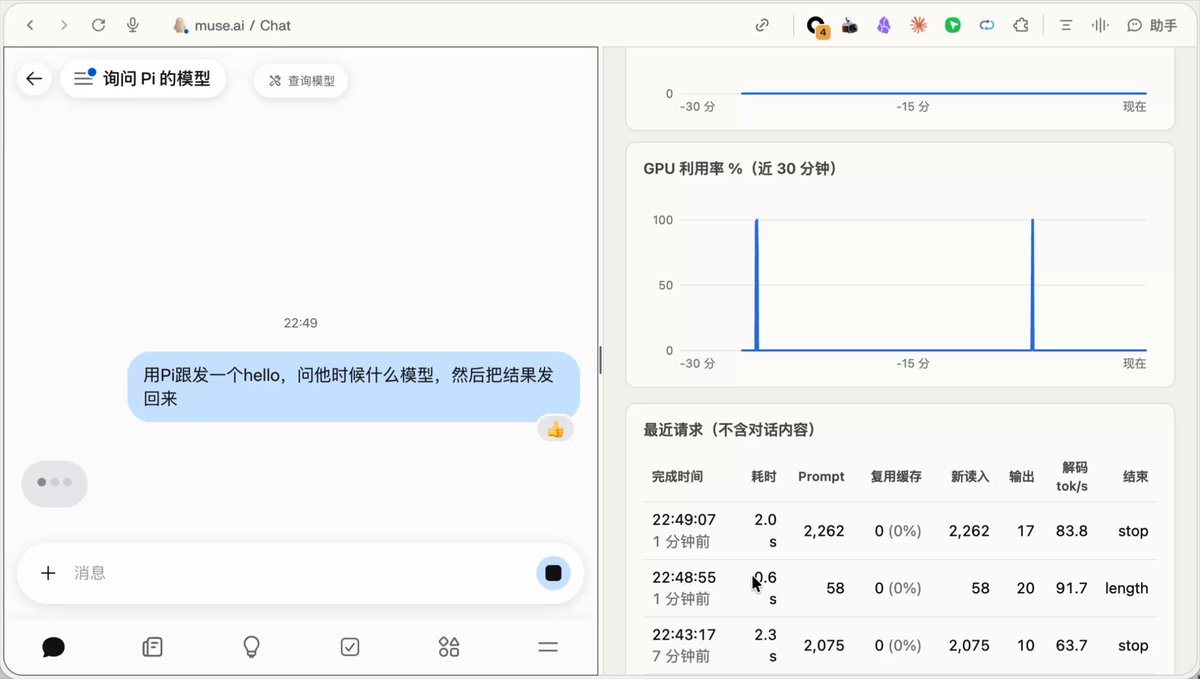1200x679 pixels.
Task: Open the three-line list icon beside the waveform
Action: point(1066,25)
